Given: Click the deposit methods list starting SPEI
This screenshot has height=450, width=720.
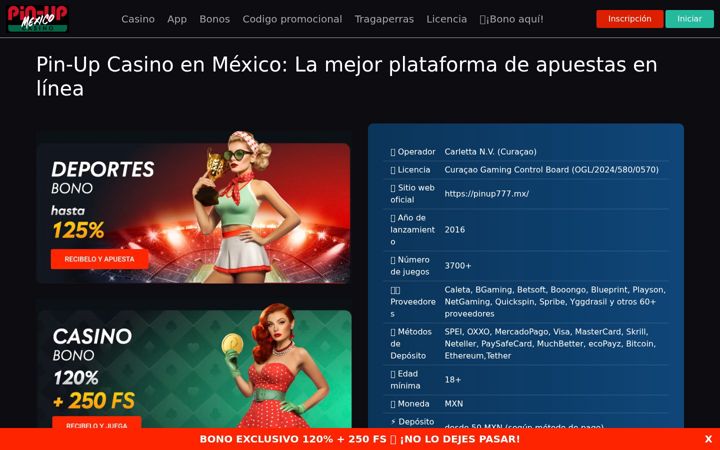Looking at the screenshot, I should tap(550, 343).
